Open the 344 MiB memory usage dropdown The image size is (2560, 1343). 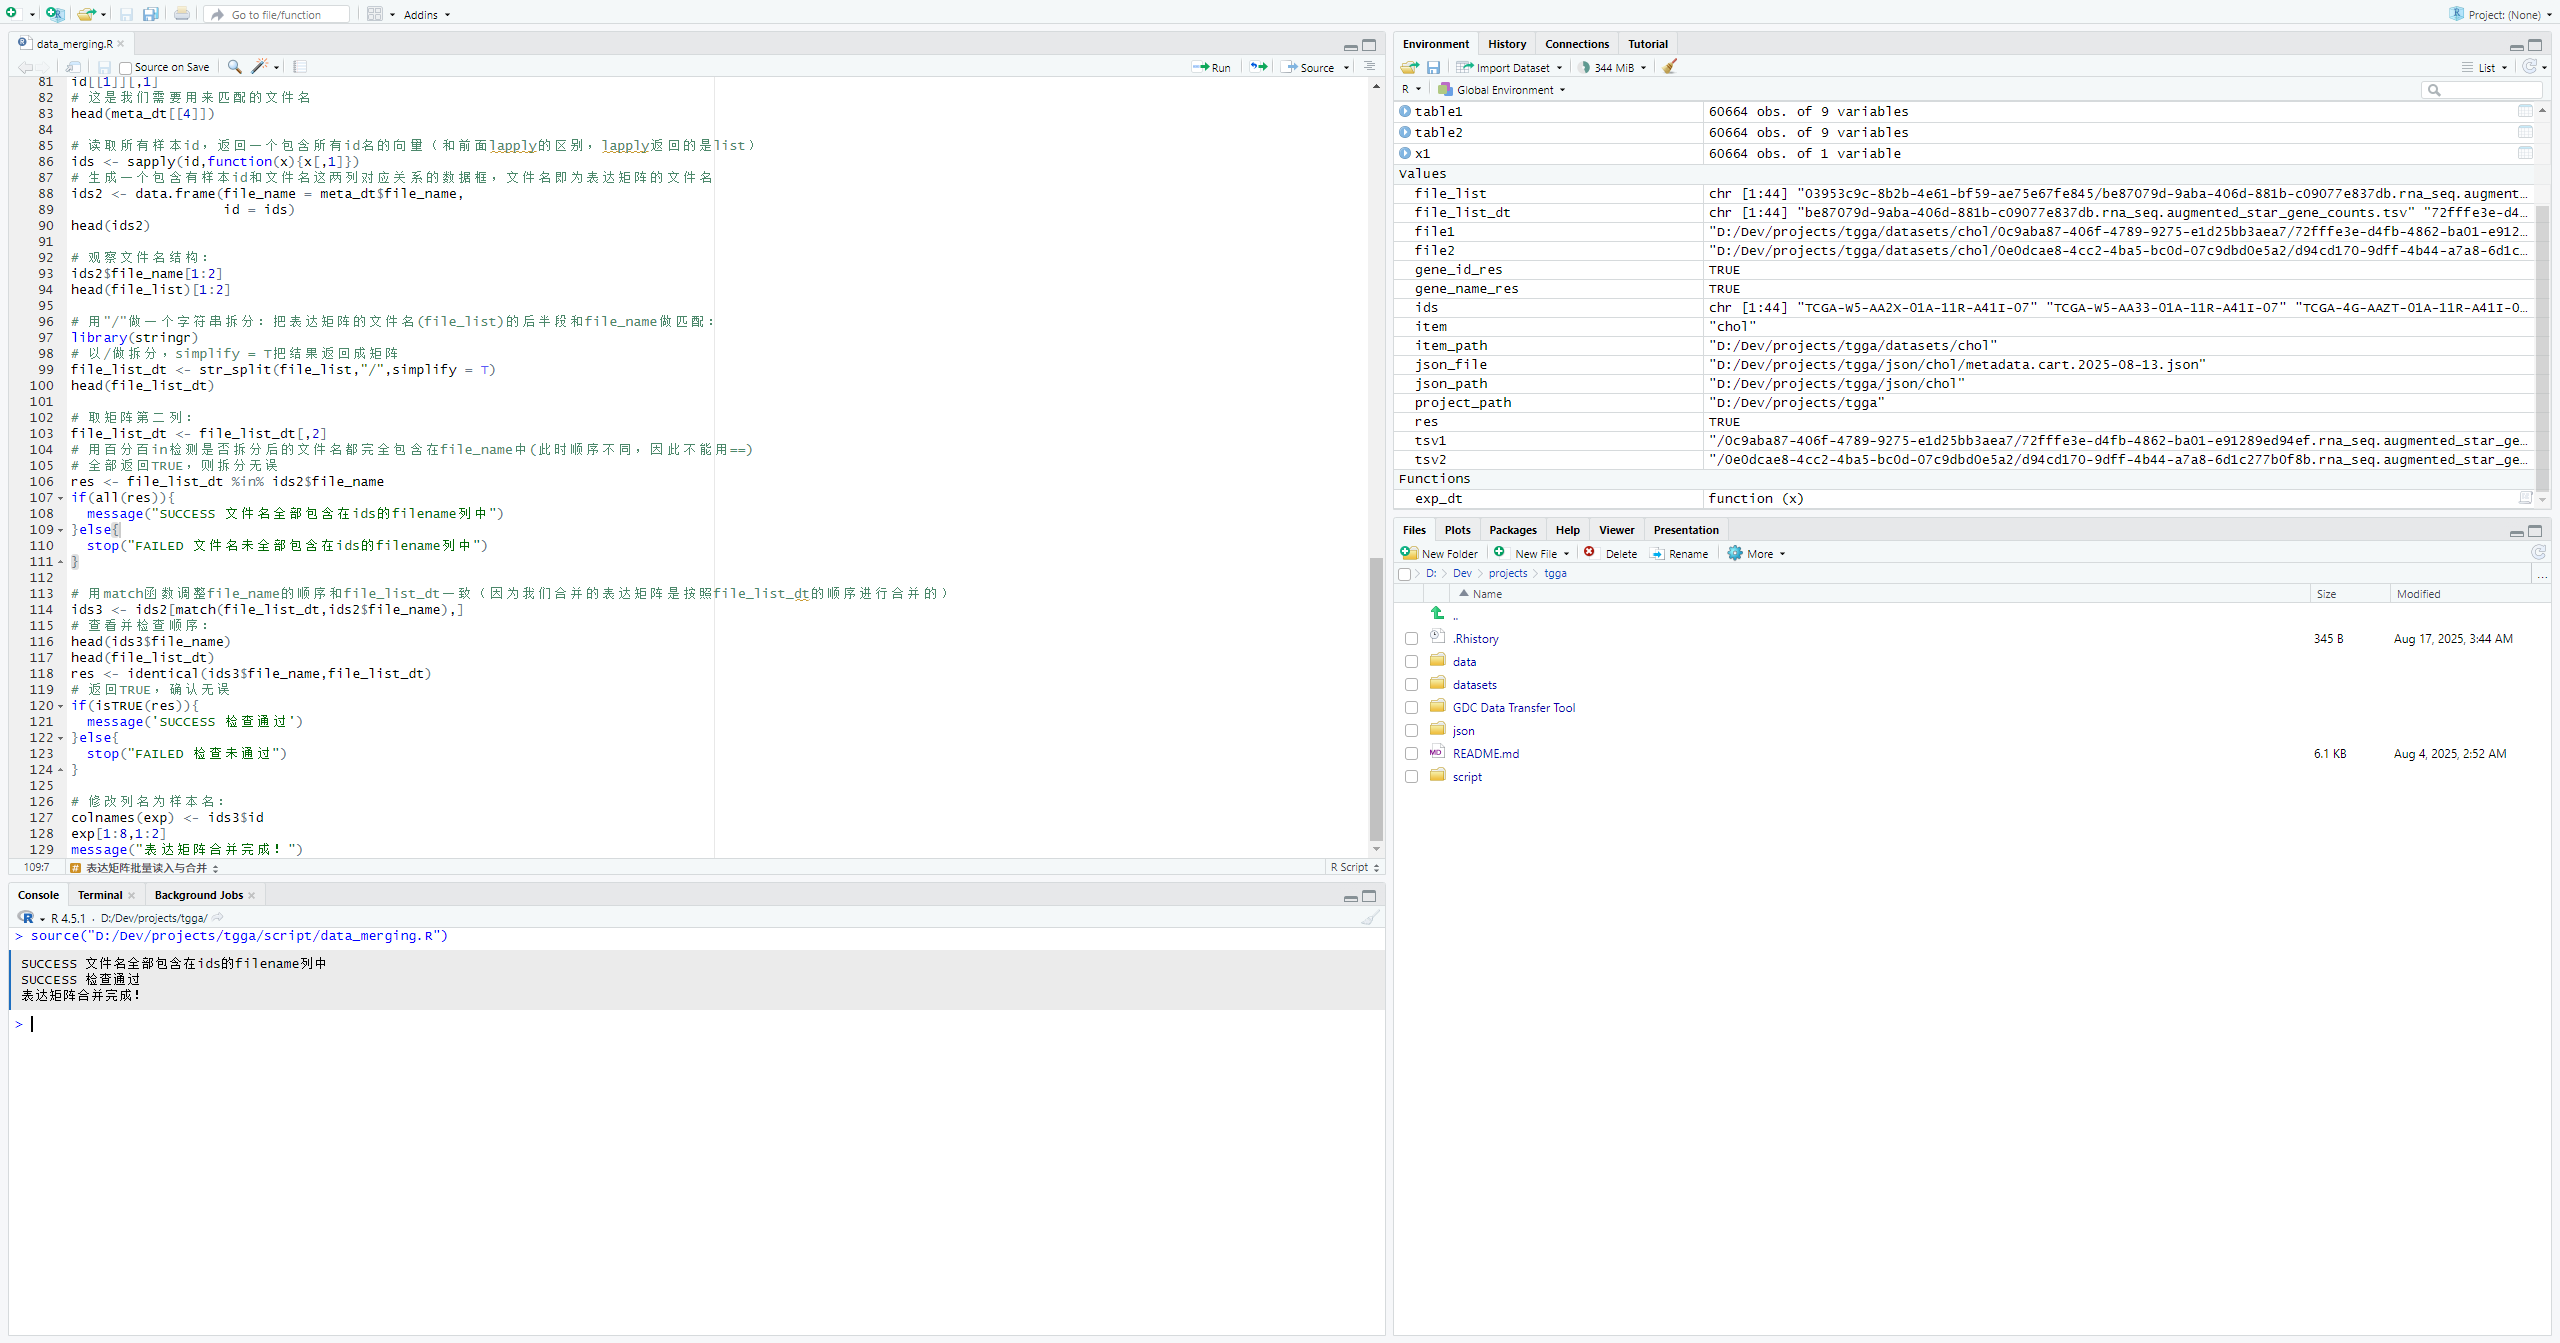[1613, 67]
